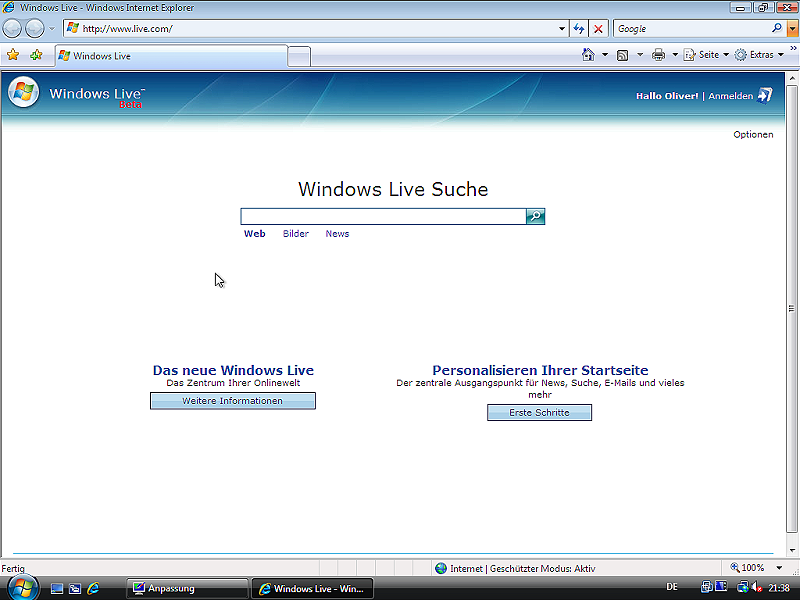Click the Add to Favorites icon

36,55
